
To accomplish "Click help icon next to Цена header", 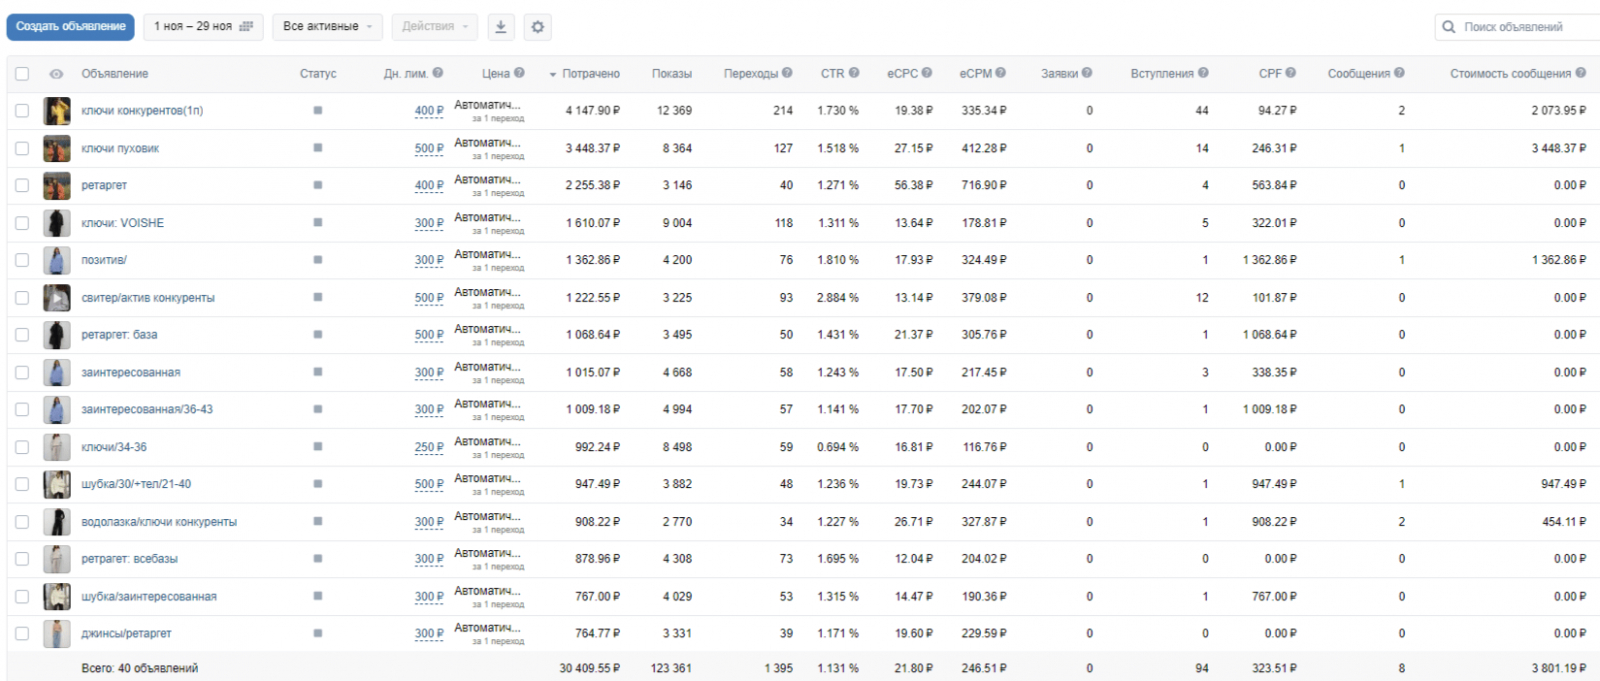I will 519,73.
